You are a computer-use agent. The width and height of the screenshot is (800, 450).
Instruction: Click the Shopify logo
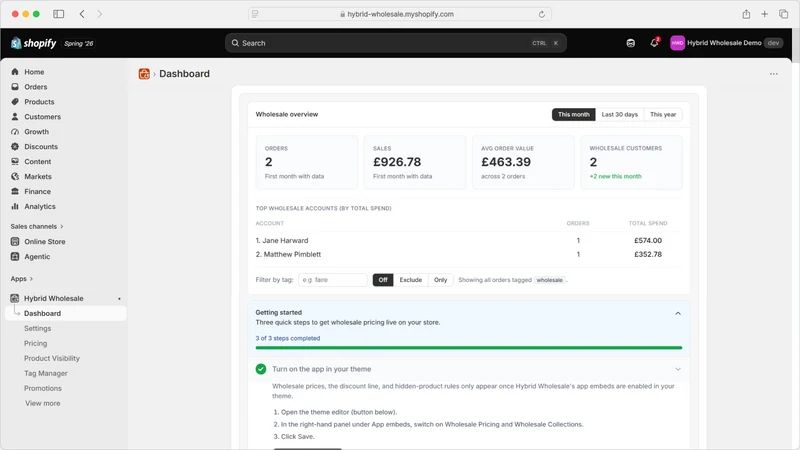[x=34, y=43]
